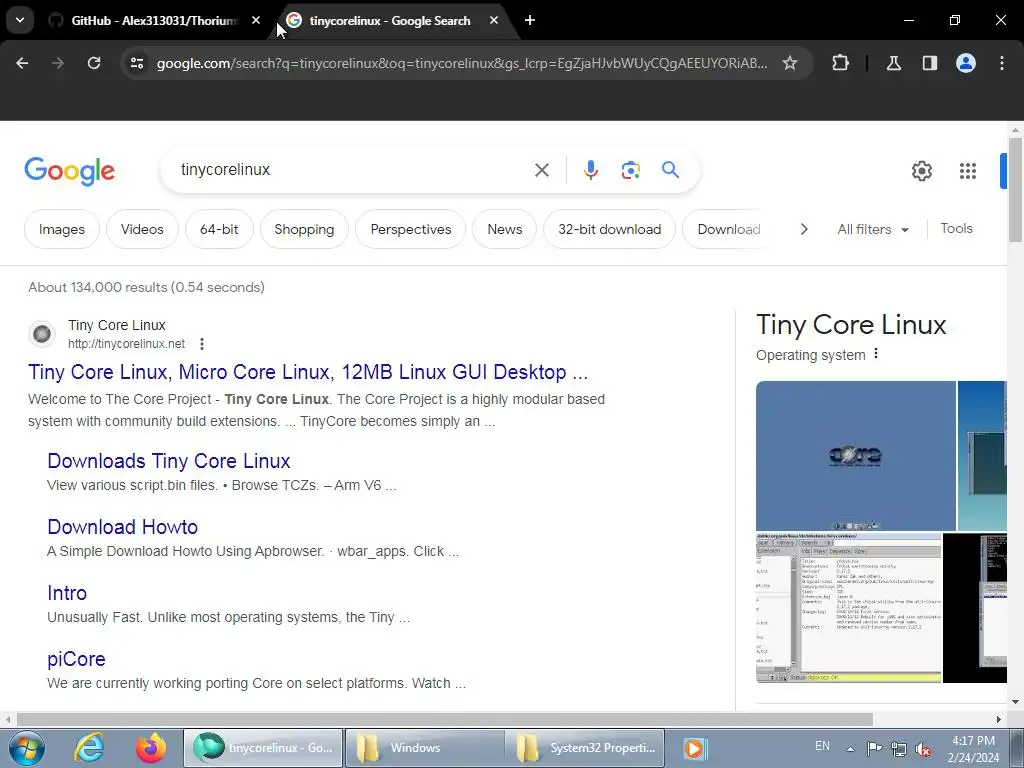Image resolution: width=1024 pixels, height=768 pixels.
Task: Filter results by News
Action: [504, 229]
